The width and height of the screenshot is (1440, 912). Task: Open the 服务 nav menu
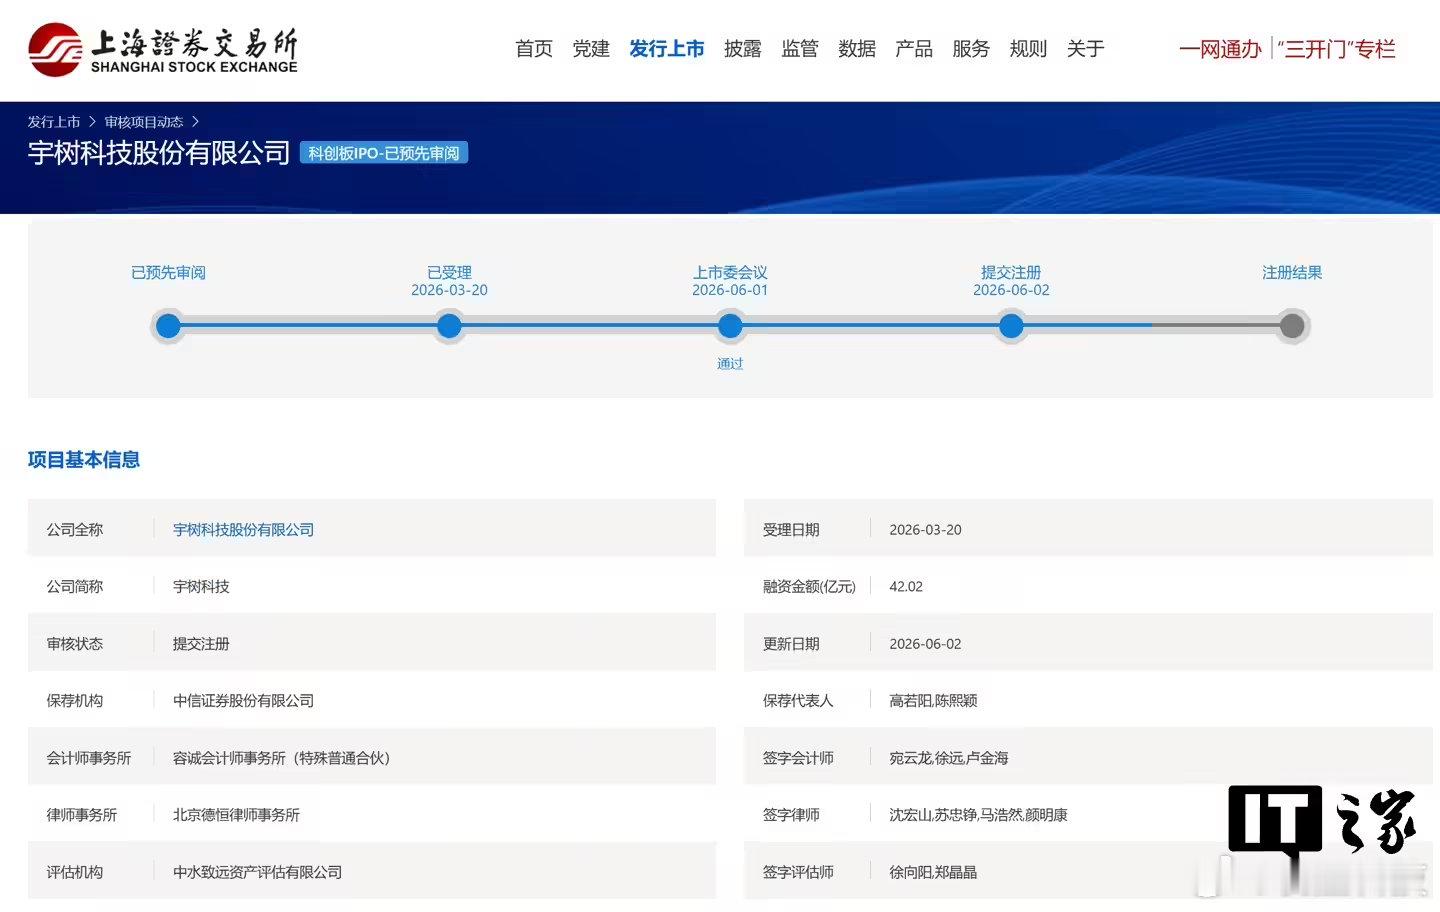(971, 49)
